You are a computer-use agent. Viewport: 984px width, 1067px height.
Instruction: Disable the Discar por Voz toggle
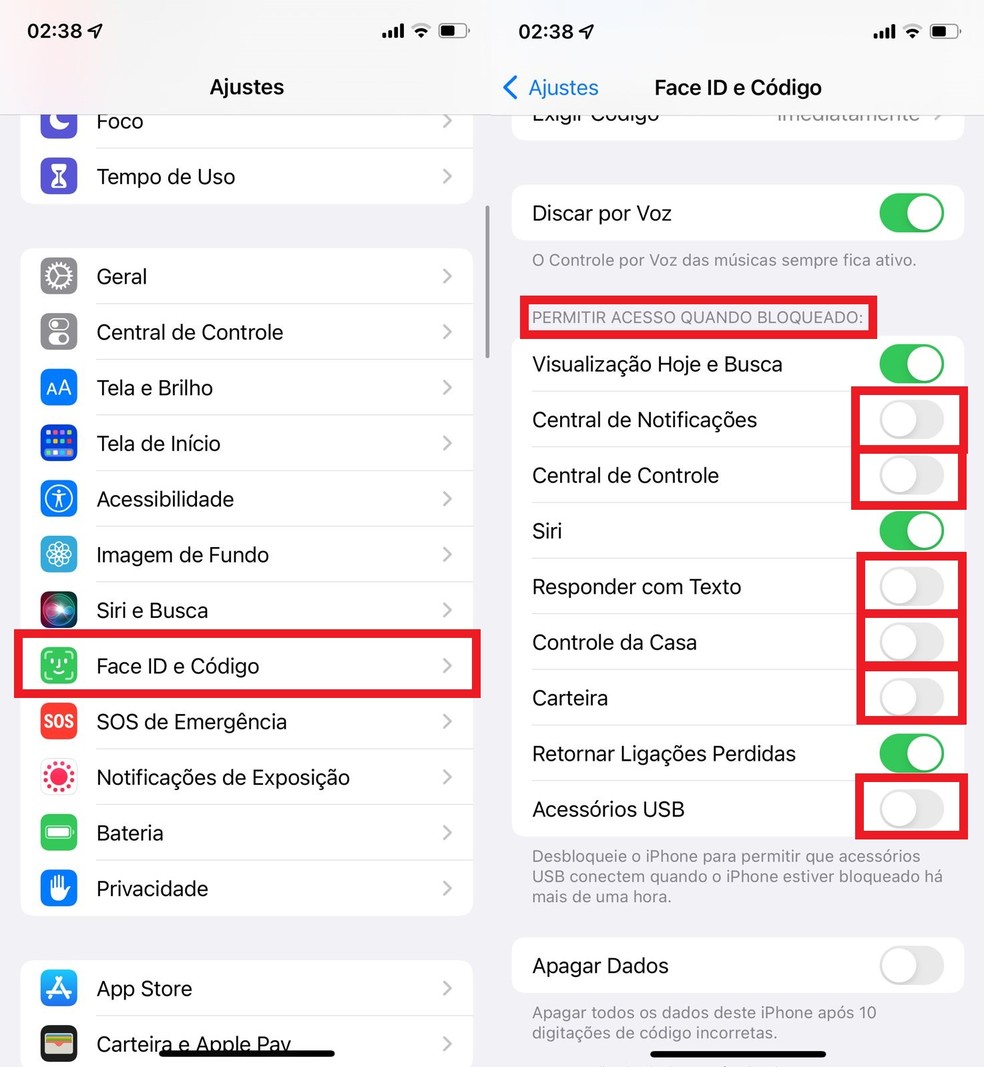[911, 213]
